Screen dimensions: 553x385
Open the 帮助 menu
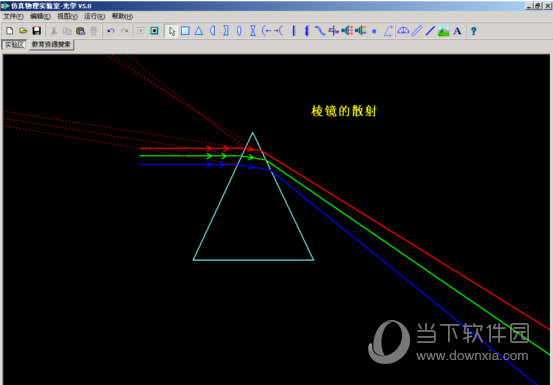tap(122, 16)
